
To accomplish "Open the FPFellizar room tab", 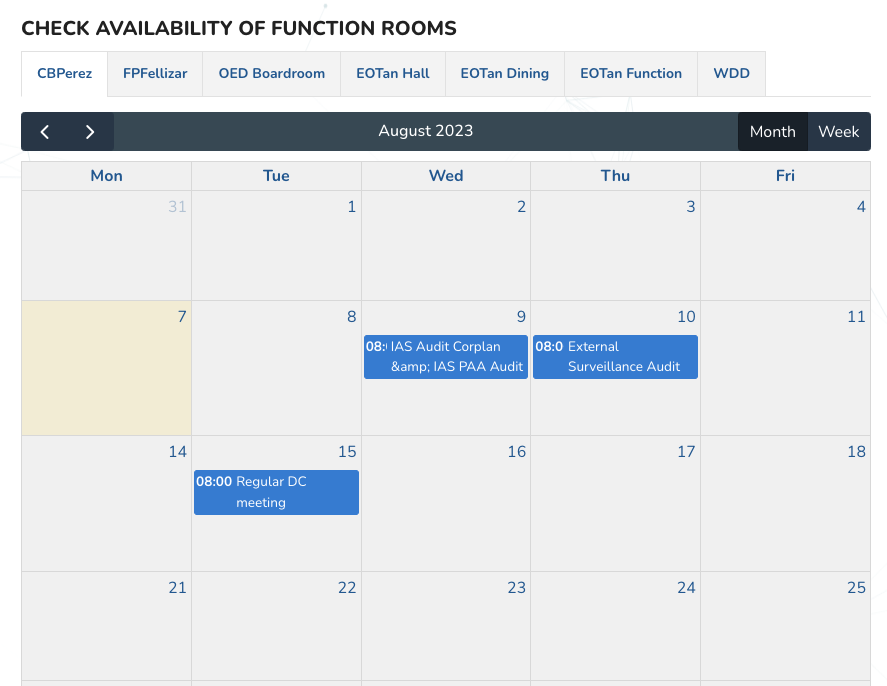I will tap(155, 74).
